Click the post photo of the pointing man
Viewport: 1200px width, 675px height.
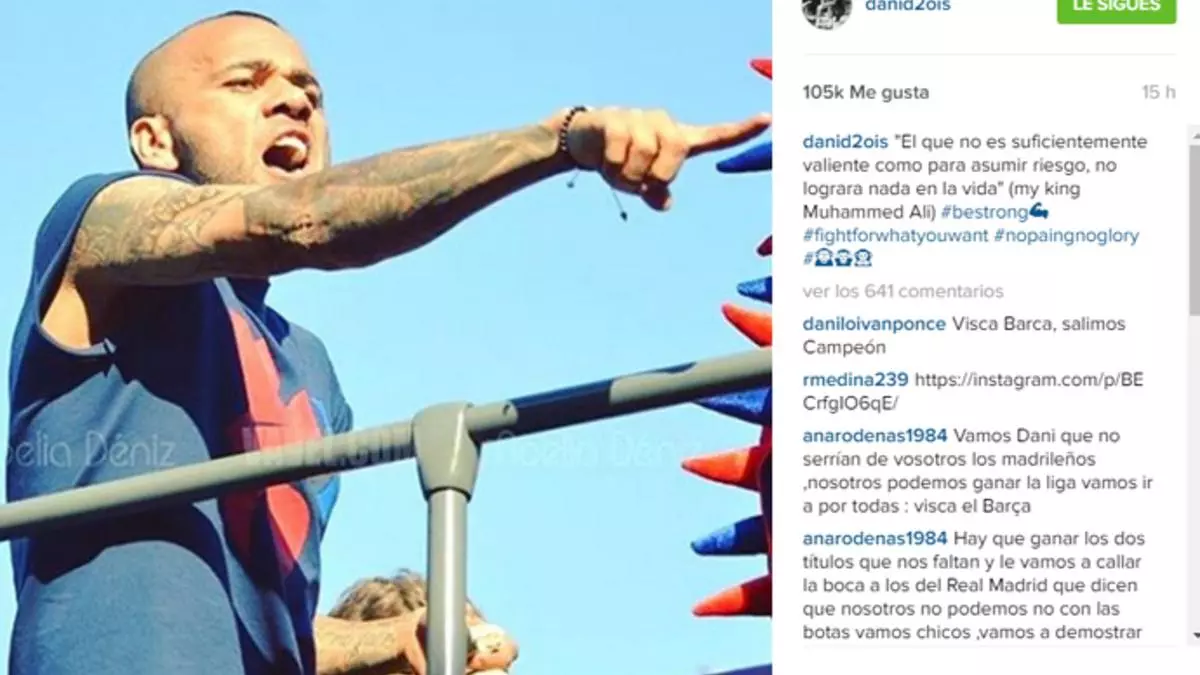click(386, 337)
